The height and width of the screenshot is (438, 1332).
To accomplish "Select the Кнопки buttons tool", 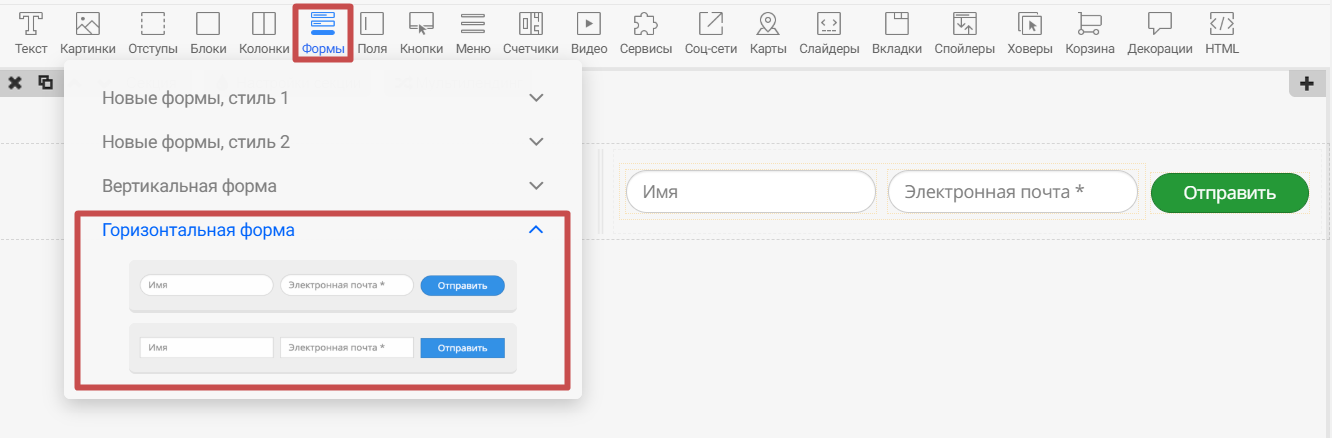I will pyautogui.click(x=421, y=31).
